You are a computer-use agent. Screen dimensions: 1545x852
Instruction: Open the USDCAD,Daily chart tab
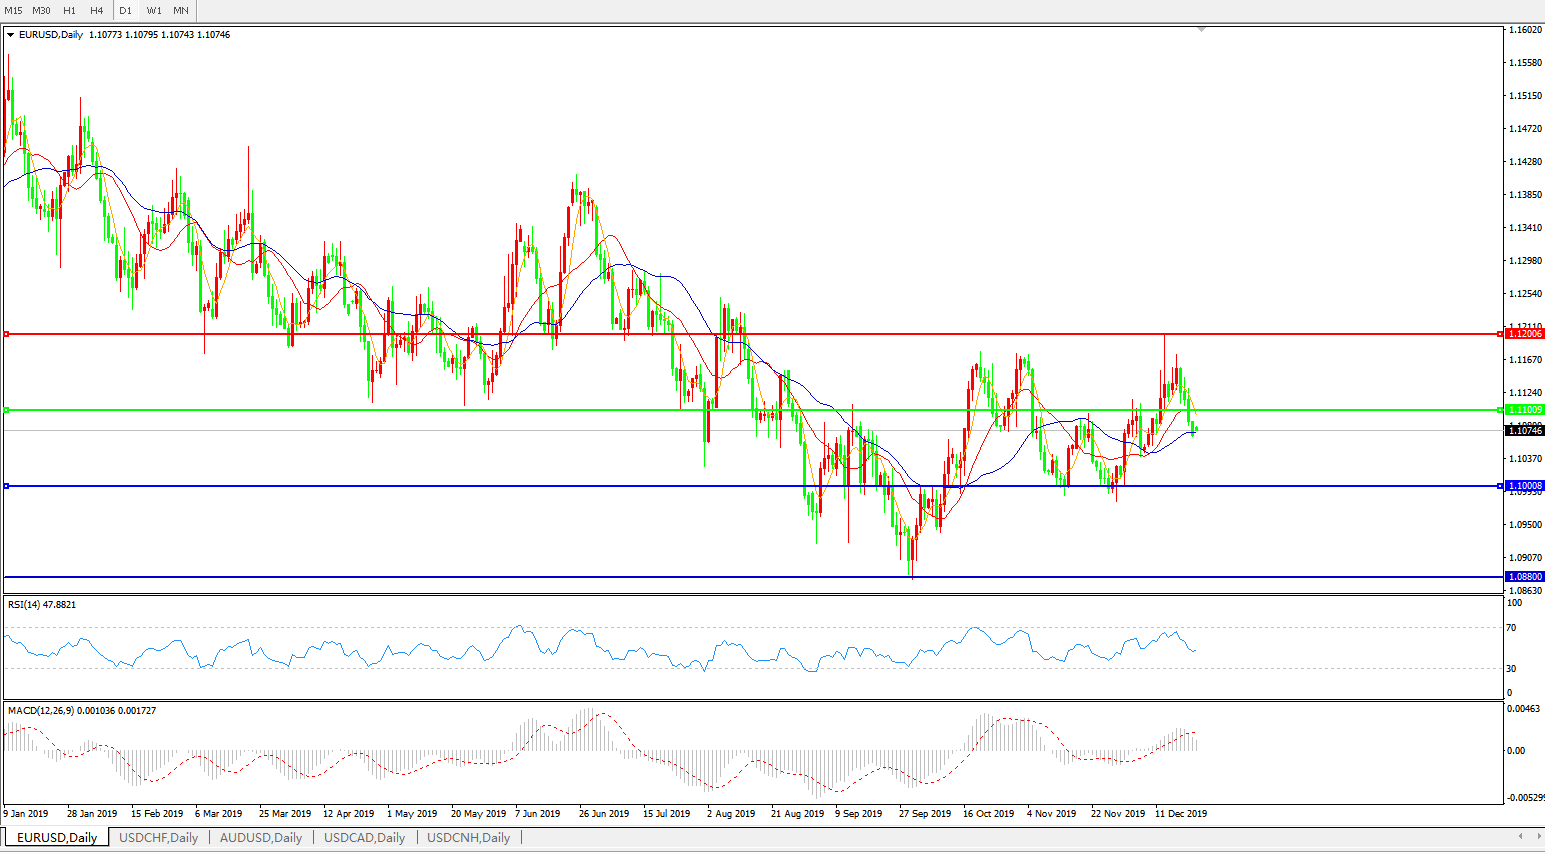364,838
